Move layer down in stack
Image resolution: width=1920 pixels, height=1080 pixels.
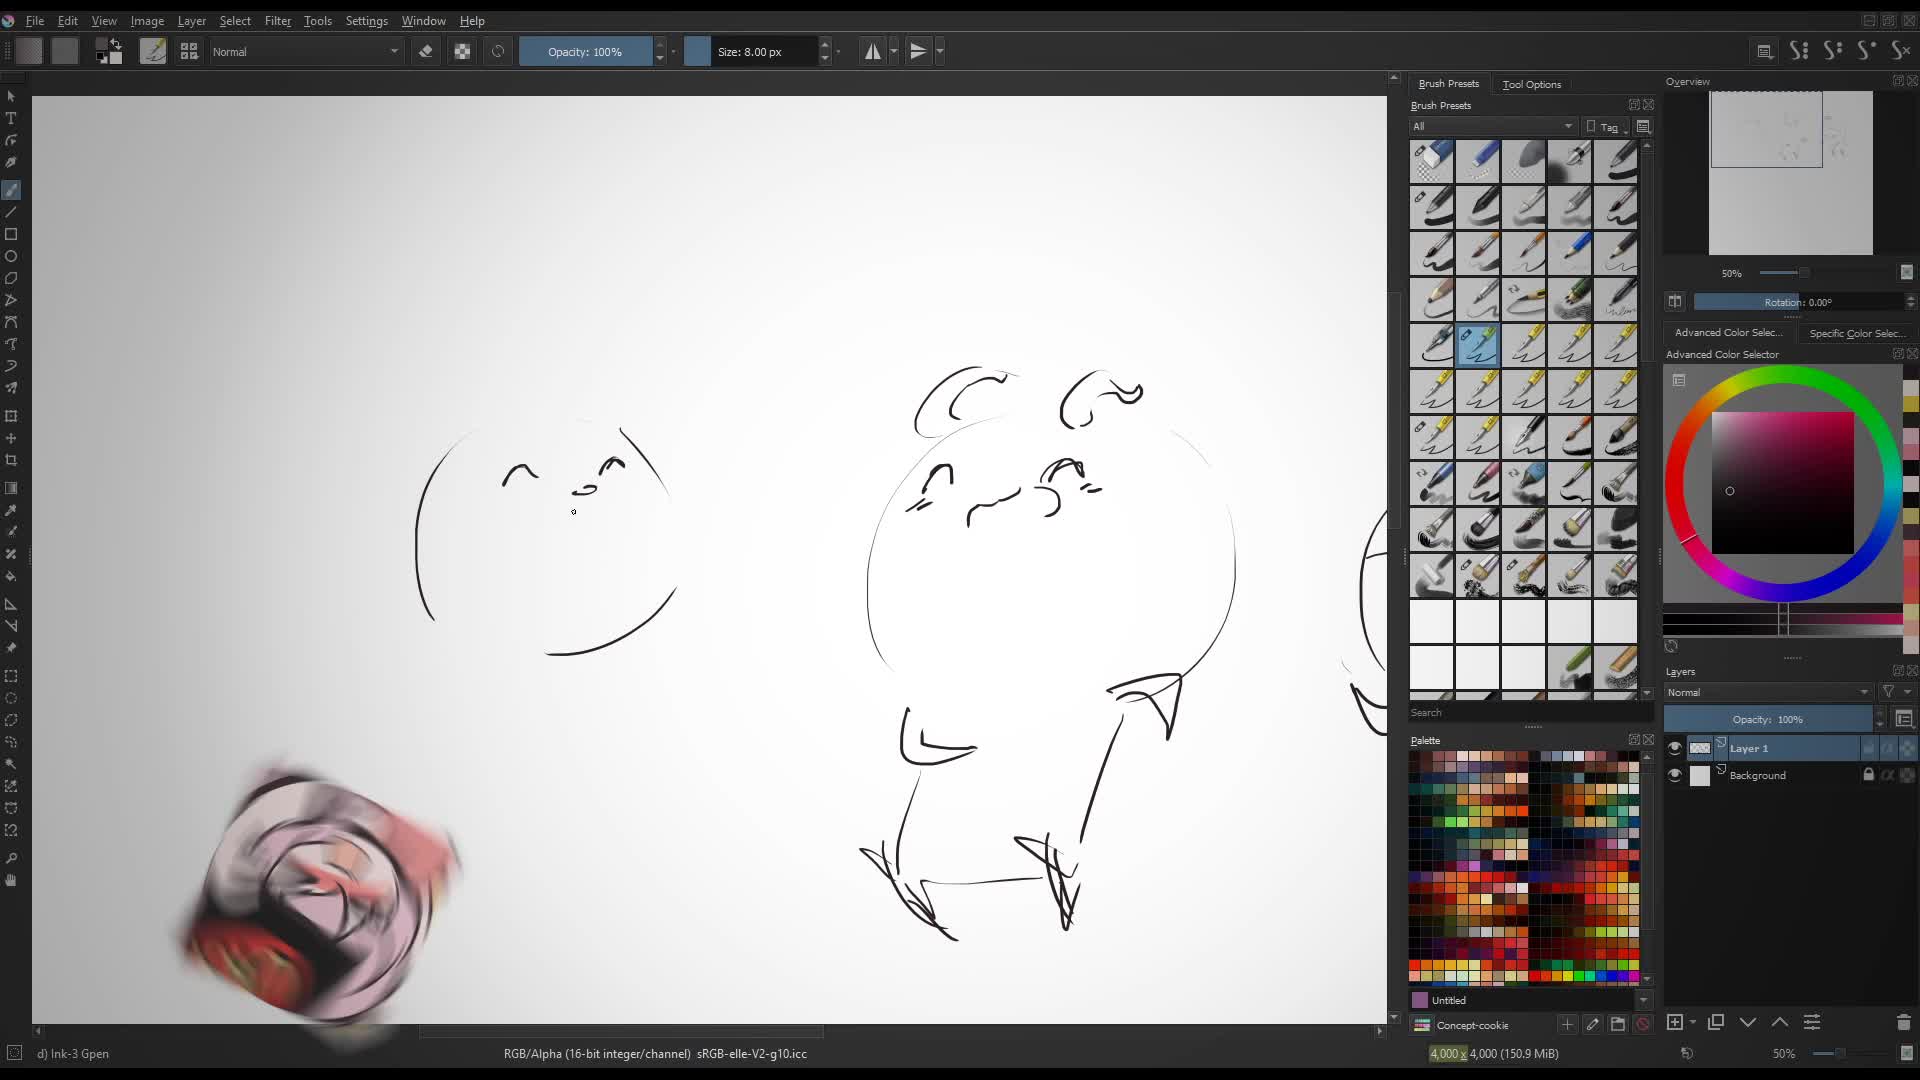1748,1022
